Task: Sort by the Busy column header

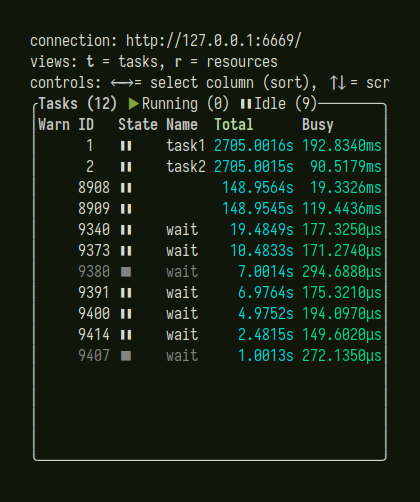Action: pos(318,125)
